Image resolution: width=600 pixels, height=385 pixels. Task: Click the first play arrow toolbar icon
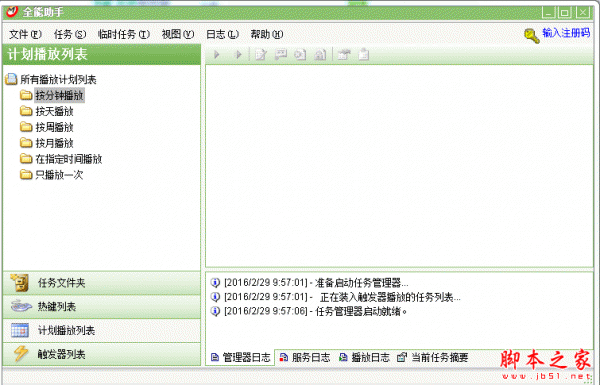pos(217,55)
